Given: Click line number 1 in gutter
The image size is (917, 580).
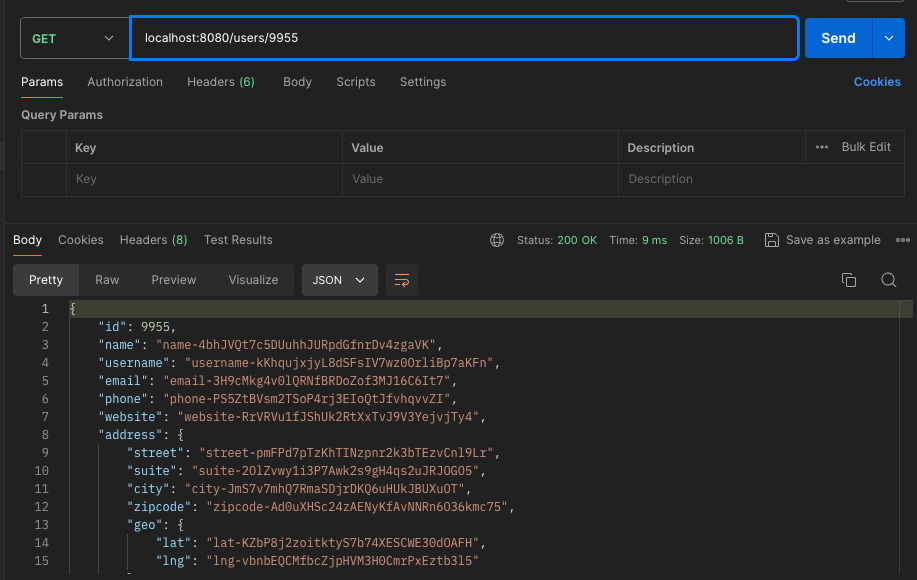Looking at the screenshot, I should point(44,309).
